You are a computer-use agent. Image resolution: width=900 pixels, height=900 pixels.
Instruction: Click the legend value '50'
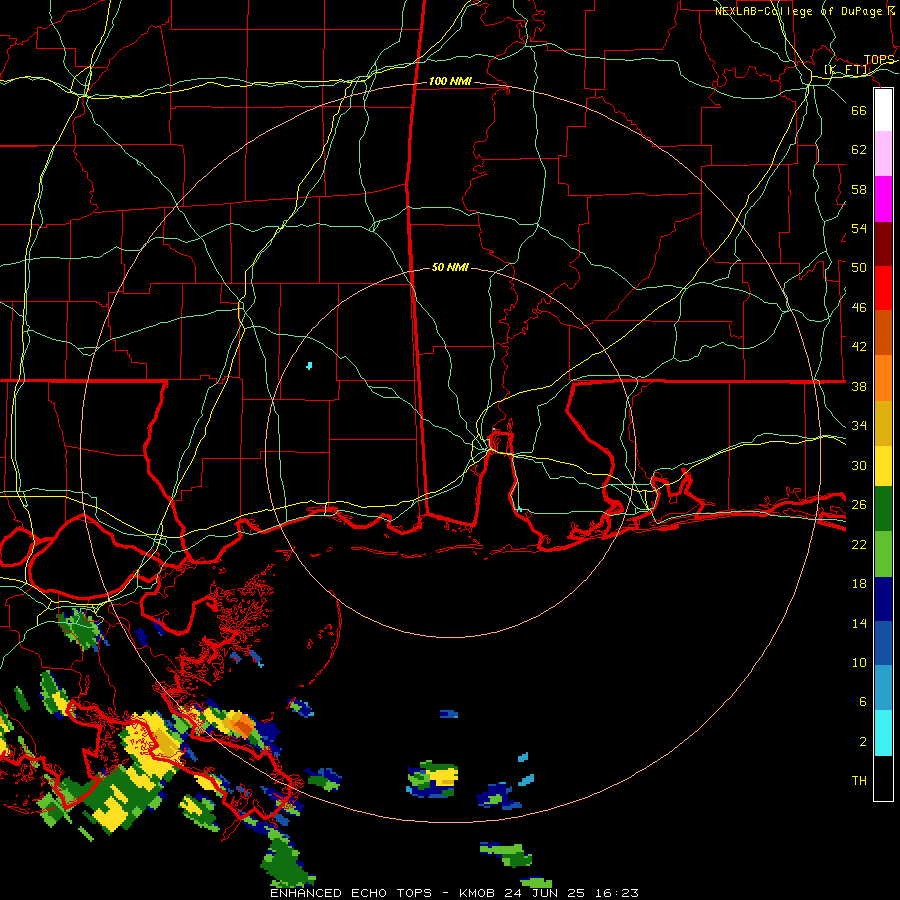pyautogui.click(x=859, y=268)
